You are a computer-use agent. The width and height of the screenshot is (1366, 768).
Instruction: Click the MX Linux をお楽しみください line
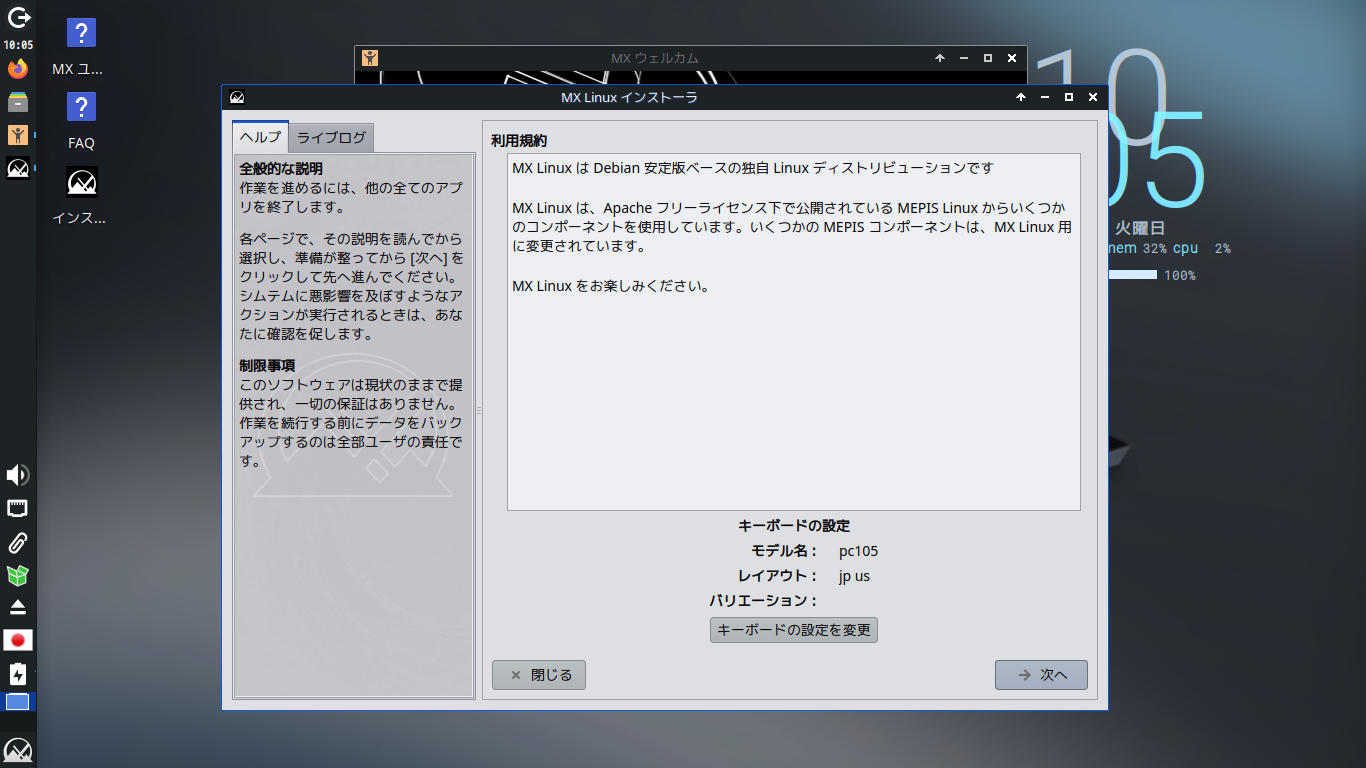pyautogui.click(x=611, y=286)
